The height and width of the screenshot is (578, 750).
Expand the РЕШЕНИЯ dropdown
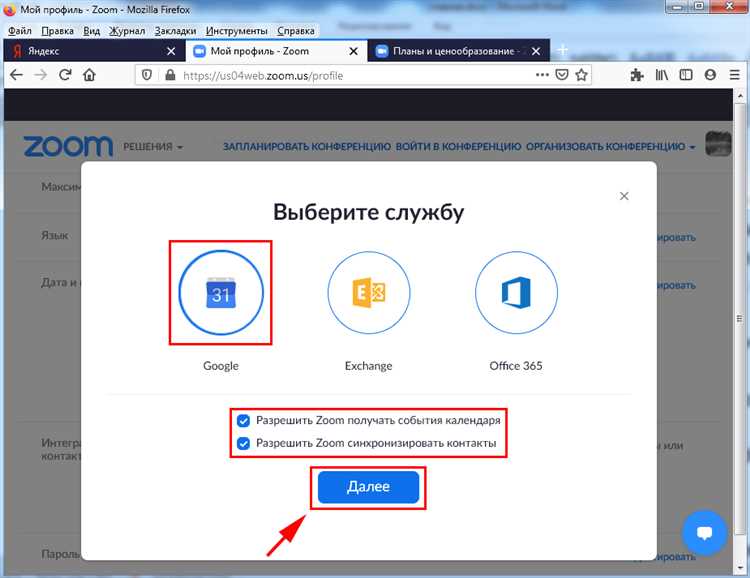click(x=153, y=147)
